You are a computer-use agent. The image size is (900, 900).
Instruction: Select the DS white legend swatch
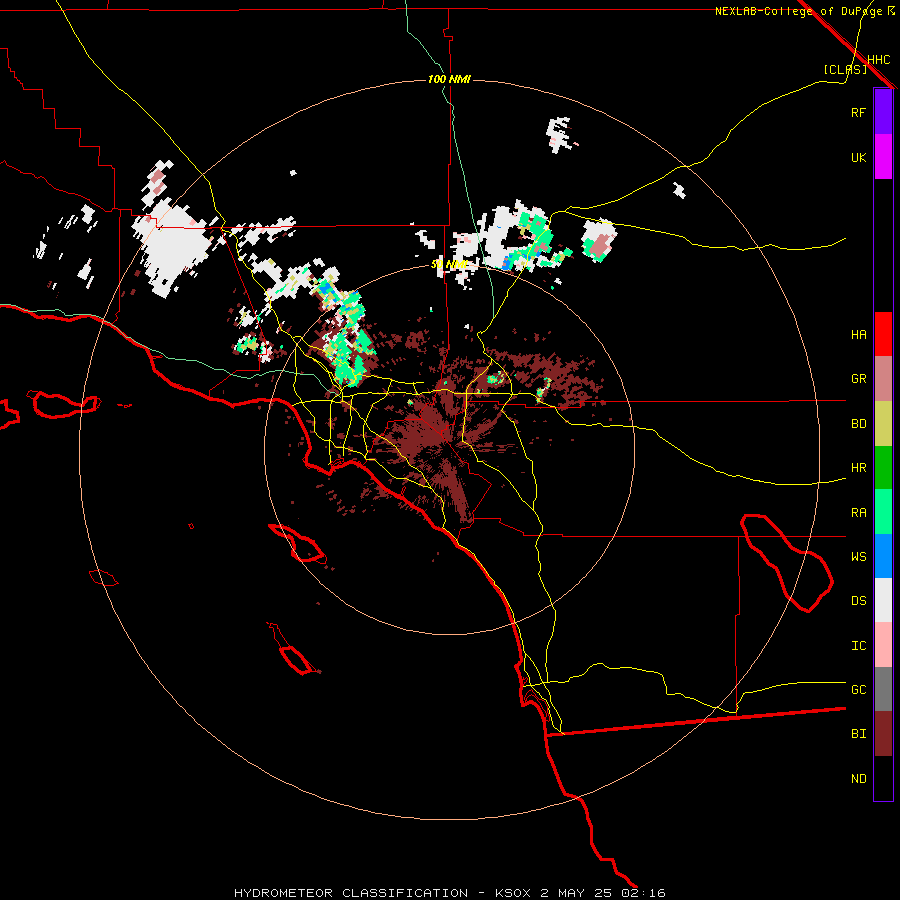tap(883, 600)
